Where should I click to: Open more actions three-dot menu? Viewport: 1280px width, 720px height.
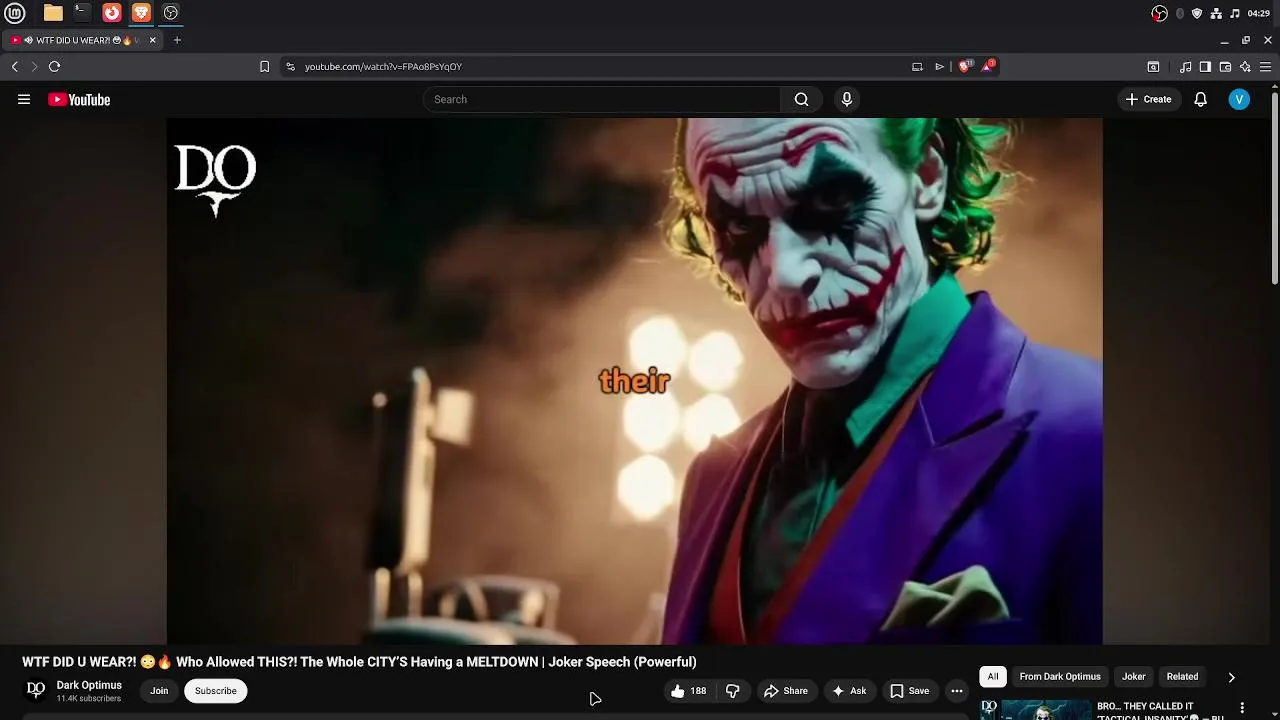tap(957, 691)
